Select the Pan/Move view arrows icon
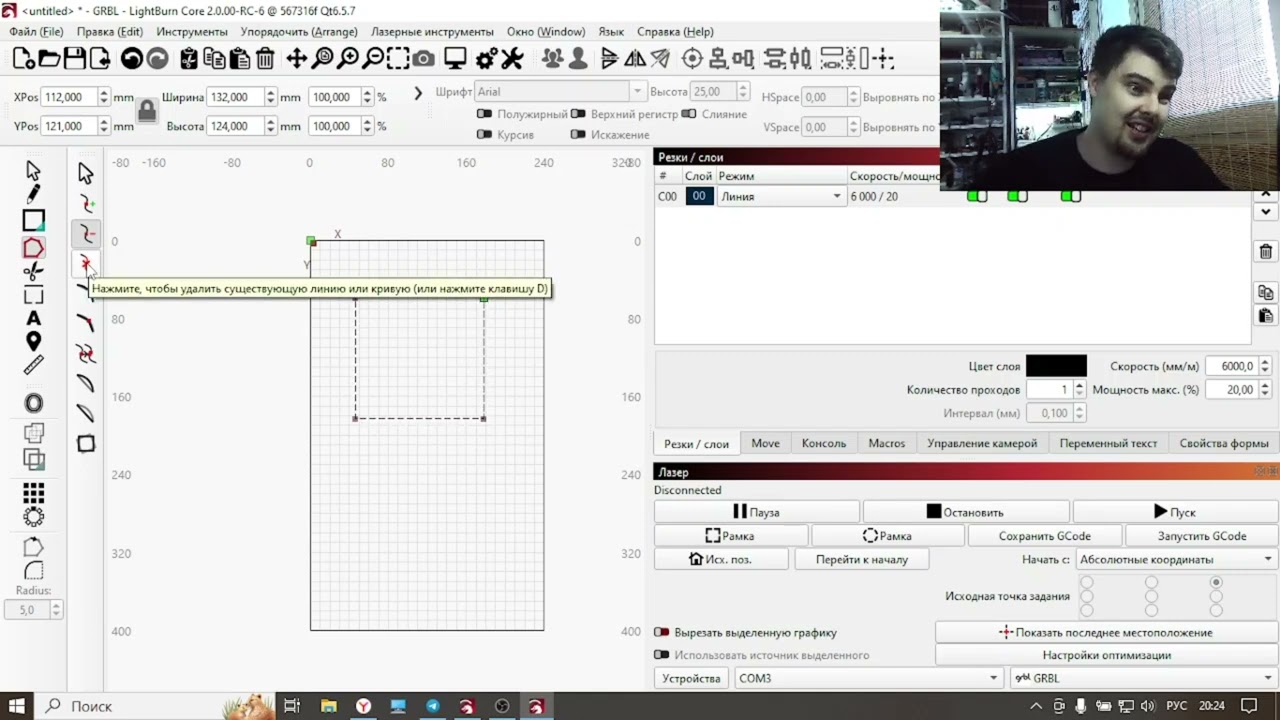The width and height of the screenshot is (1280, 720). (x=296, y=59)
